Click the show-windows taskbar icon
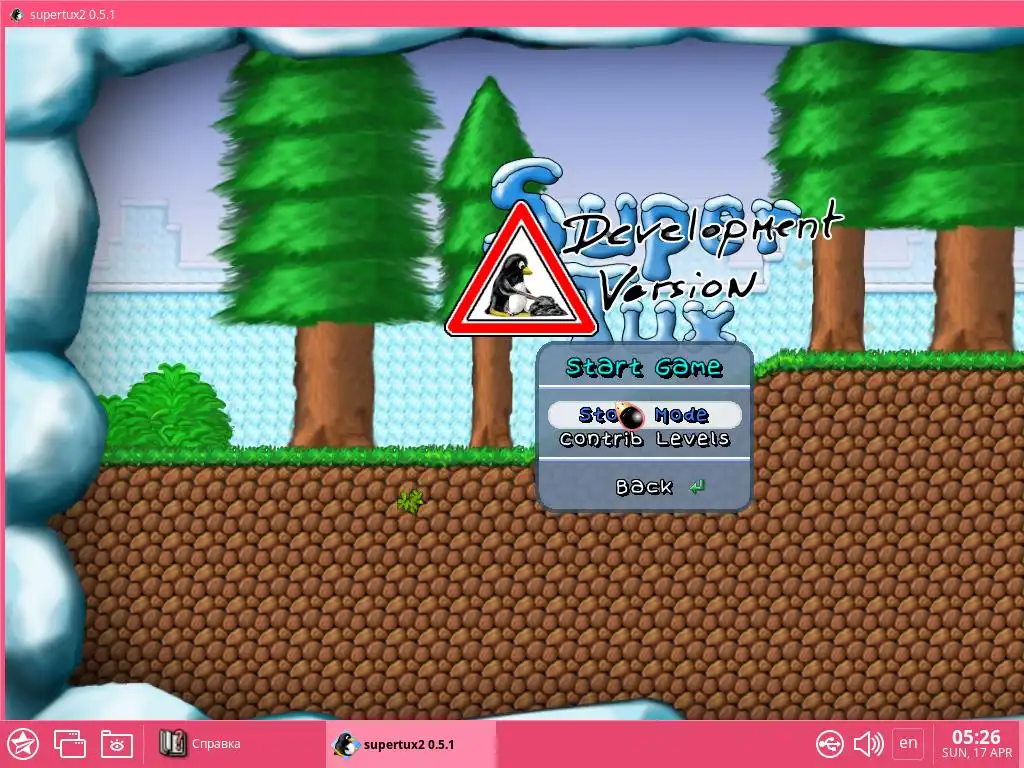Screen dimensions: 1024x768 coord(70,744)
